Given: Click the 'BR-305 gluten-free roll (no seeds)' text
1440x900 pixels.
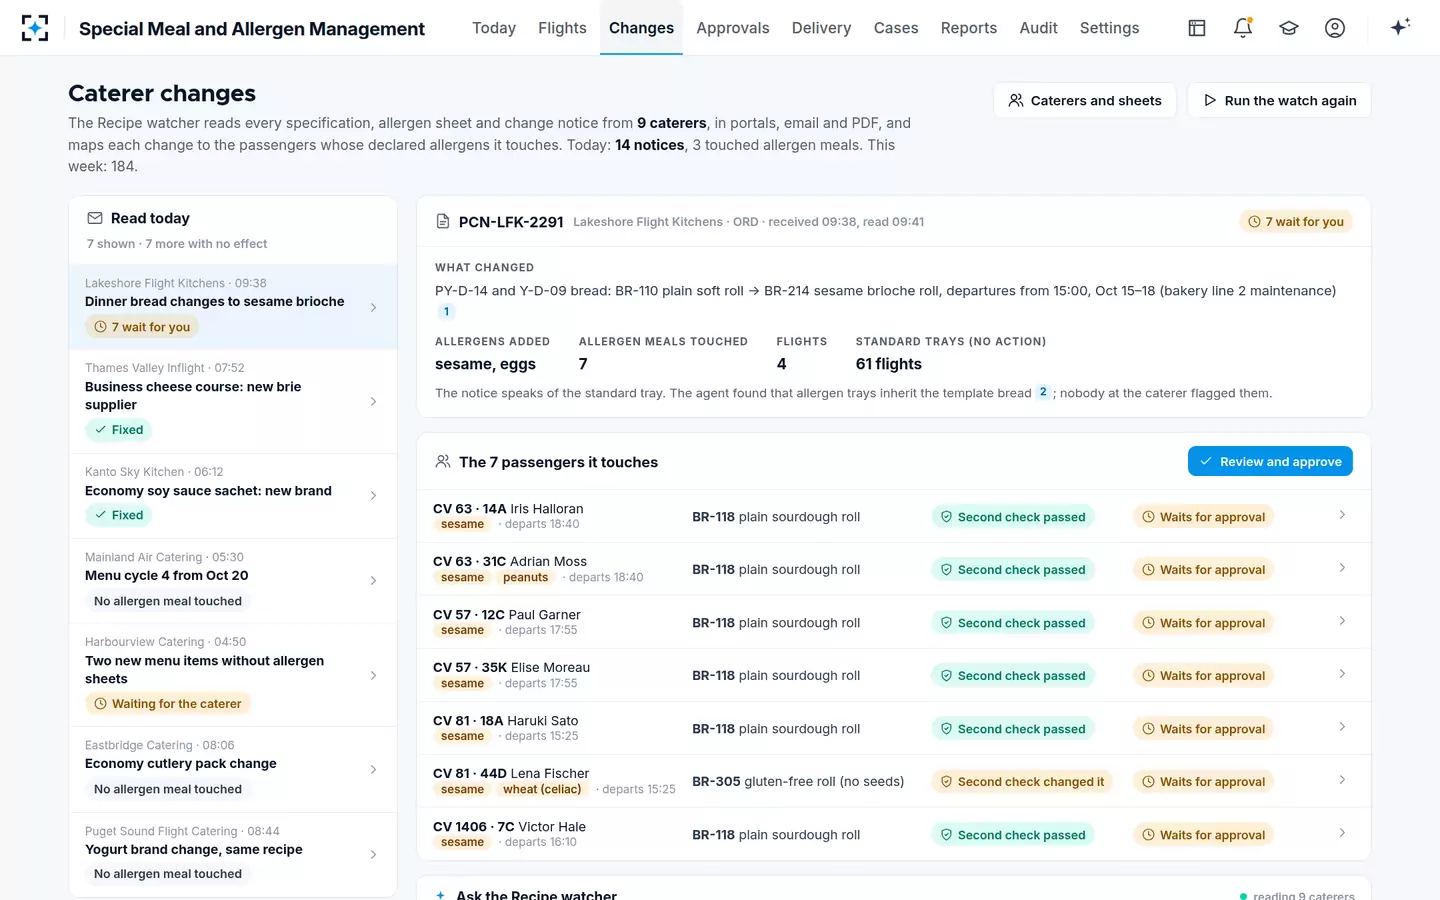Looking at the screenshot, I should pos(798,782).
